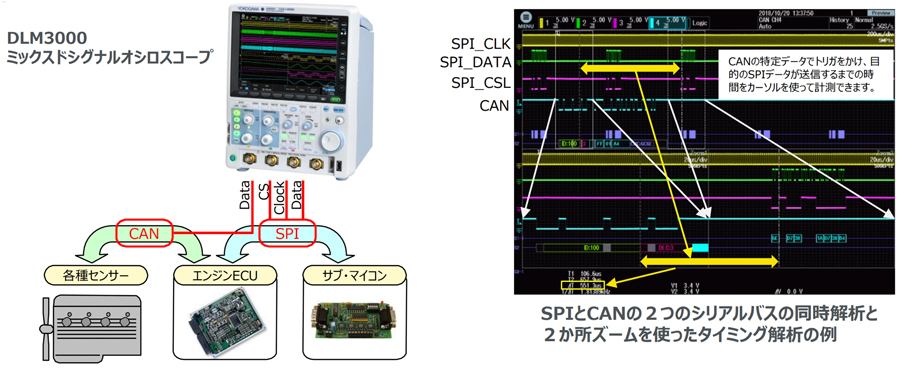Click the SPI_CLK signal label

pyautogui.click(x=480, y=43)
